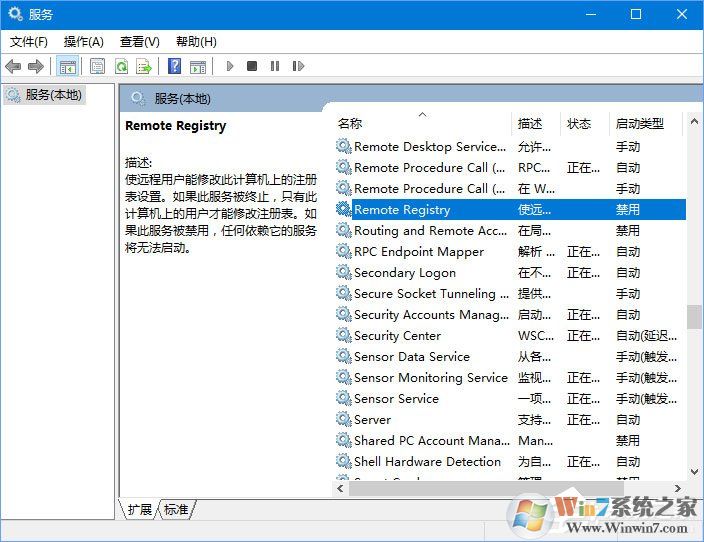704x542 pixels.
Task: Select the Shared PC Account Mana service name
Action: point(431,441)
